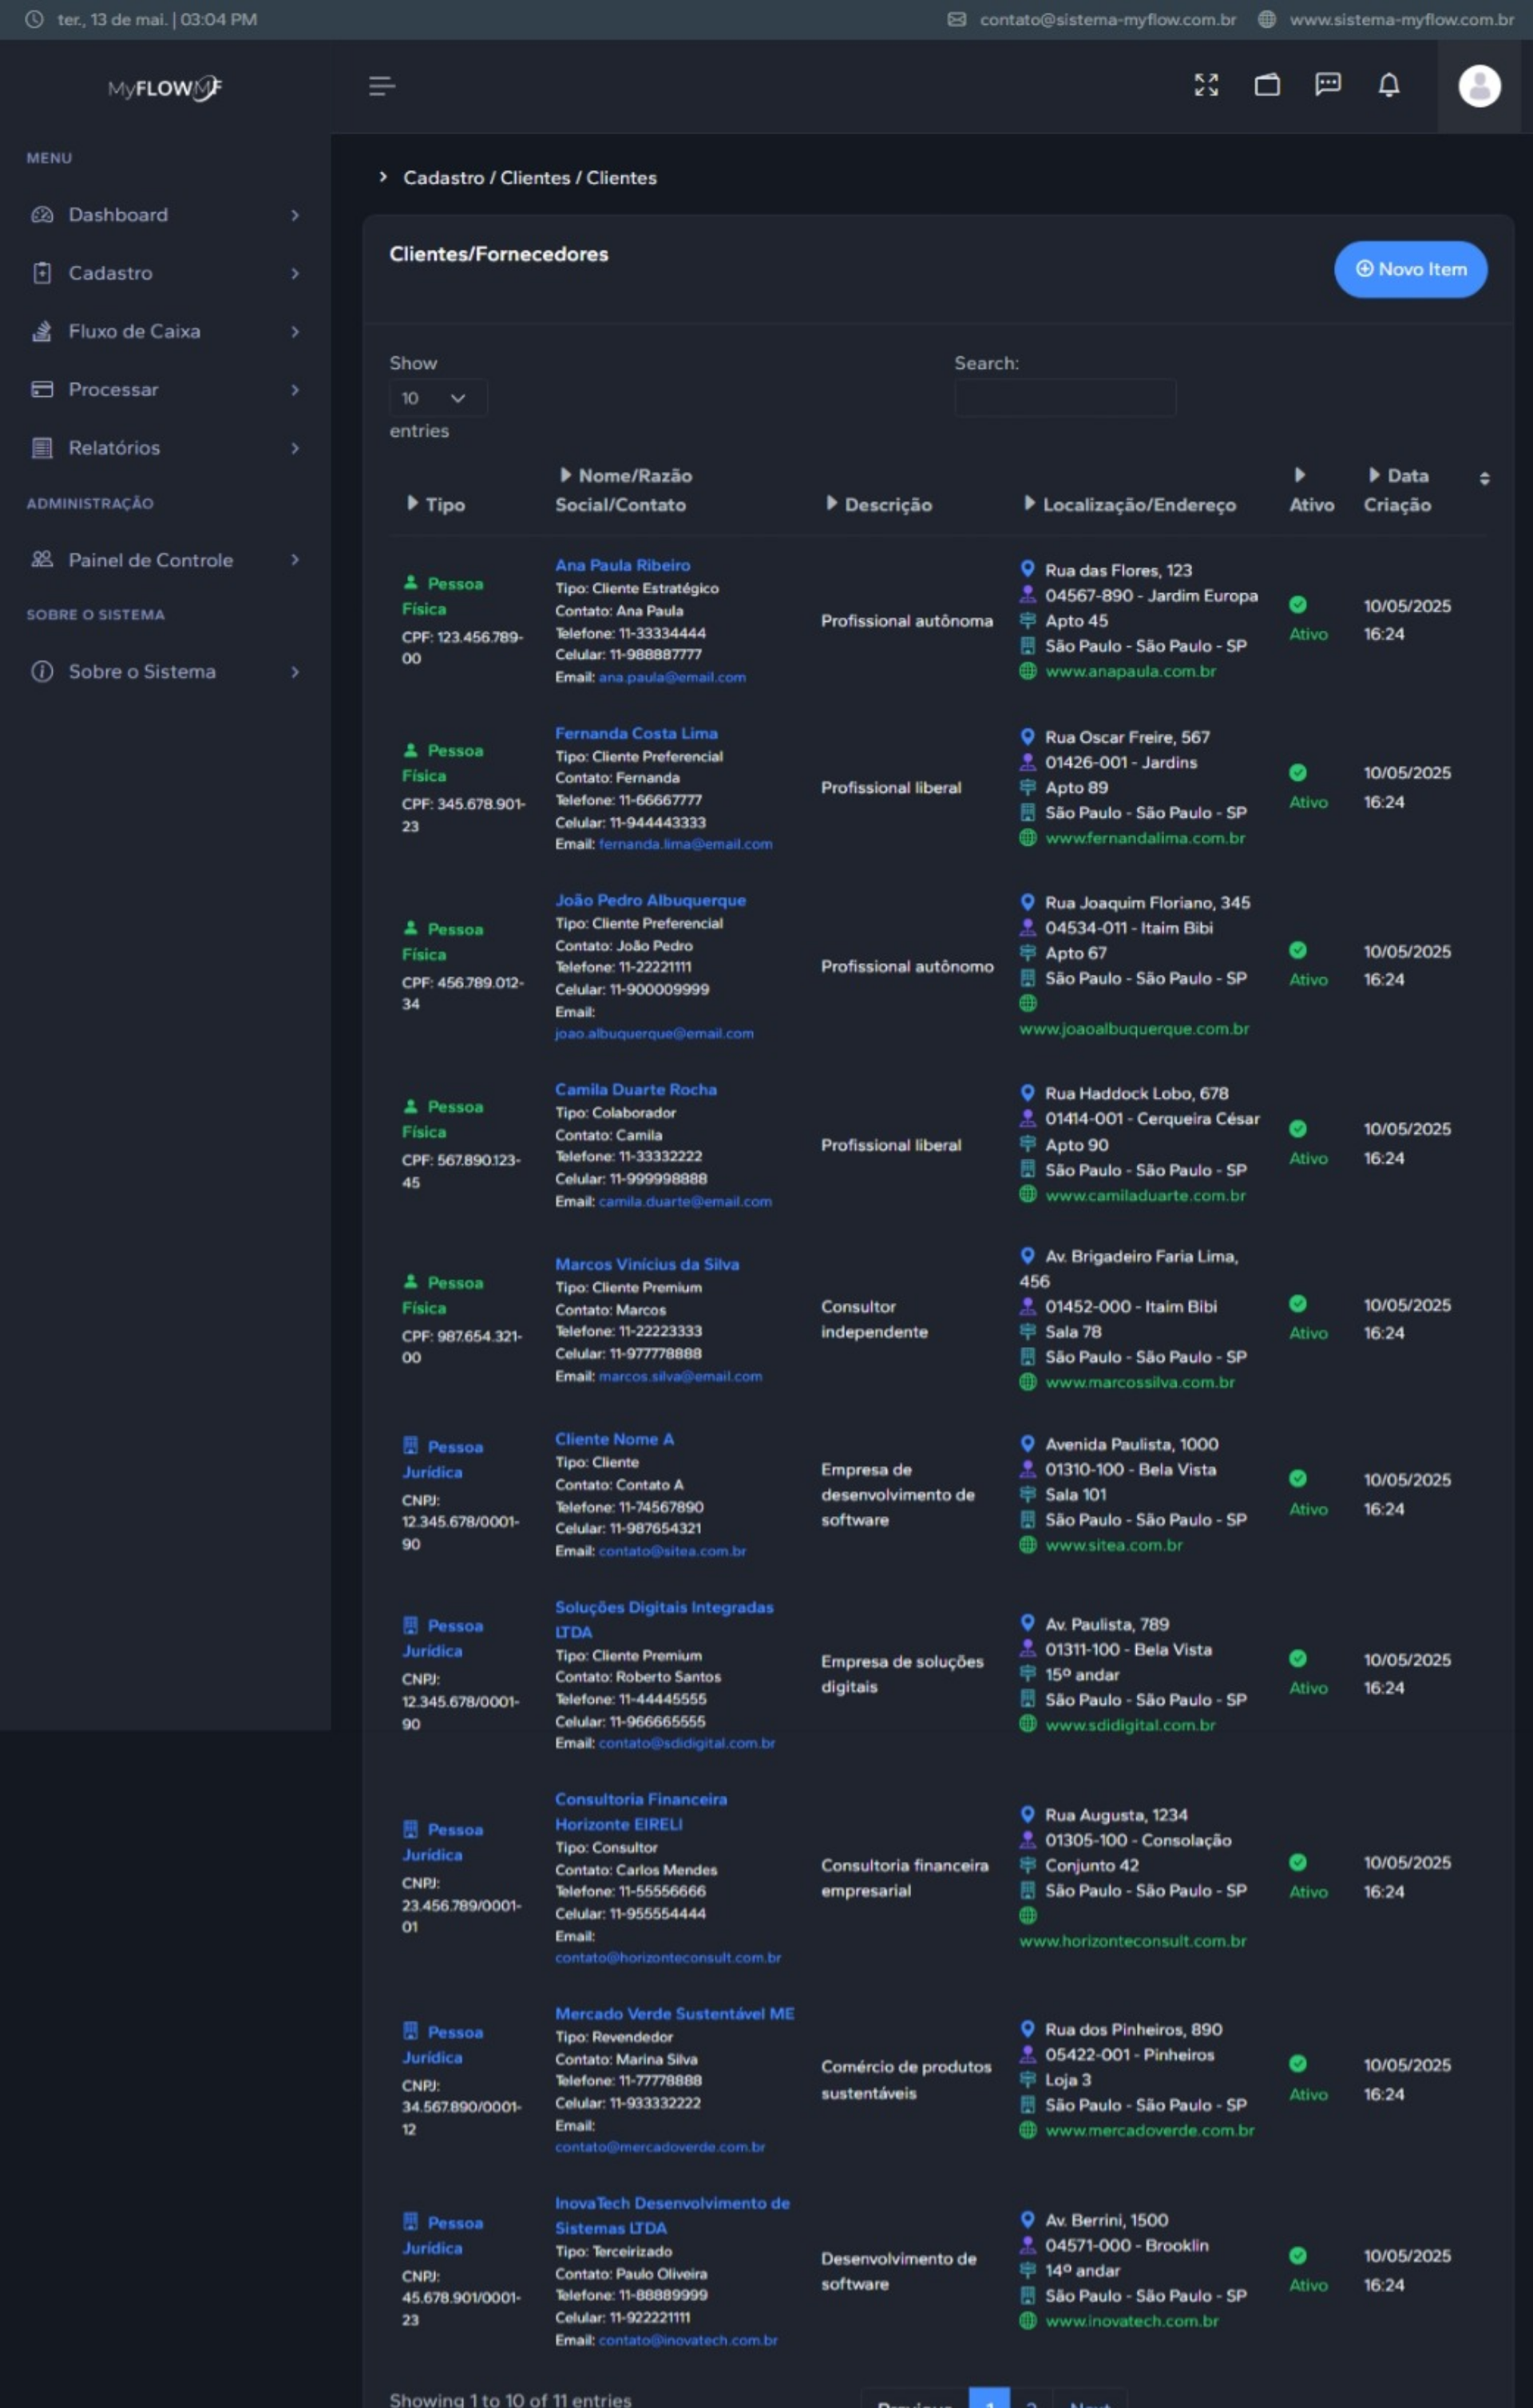Click the MyFlow logo
Viewport: 1533px width, 2408px height.
(x=165, y=88)
